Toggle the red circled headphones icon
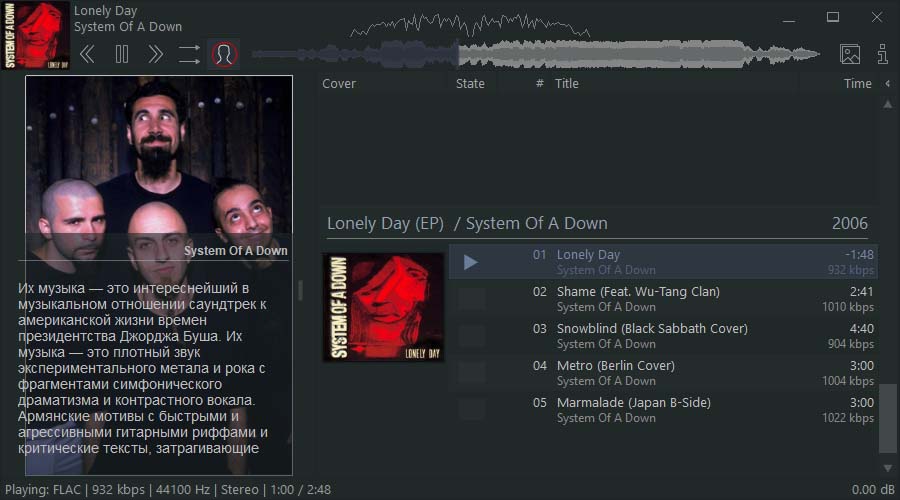The height and width of the screenshot is (500, 900). tap(224, 55)
